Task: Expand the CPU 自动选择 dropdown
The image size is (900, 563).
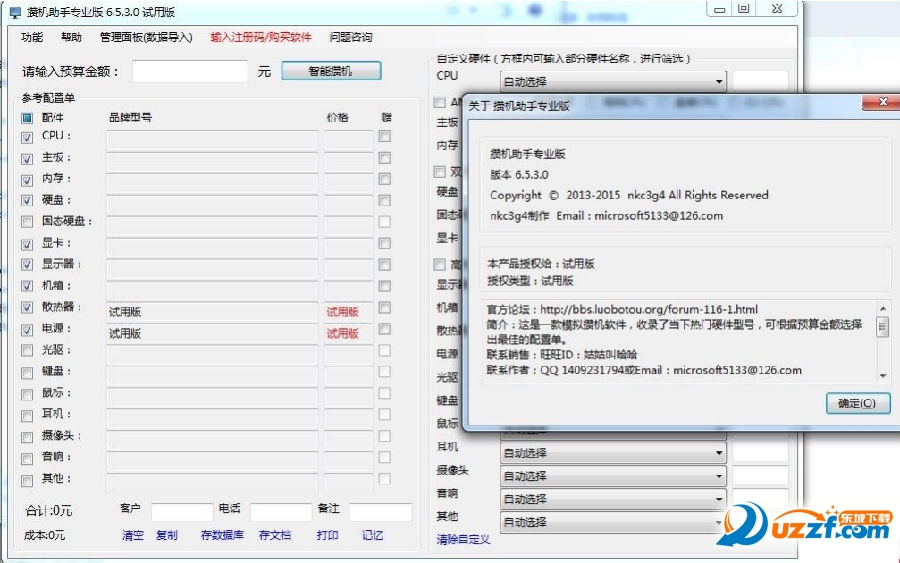Action: point(719,82)
